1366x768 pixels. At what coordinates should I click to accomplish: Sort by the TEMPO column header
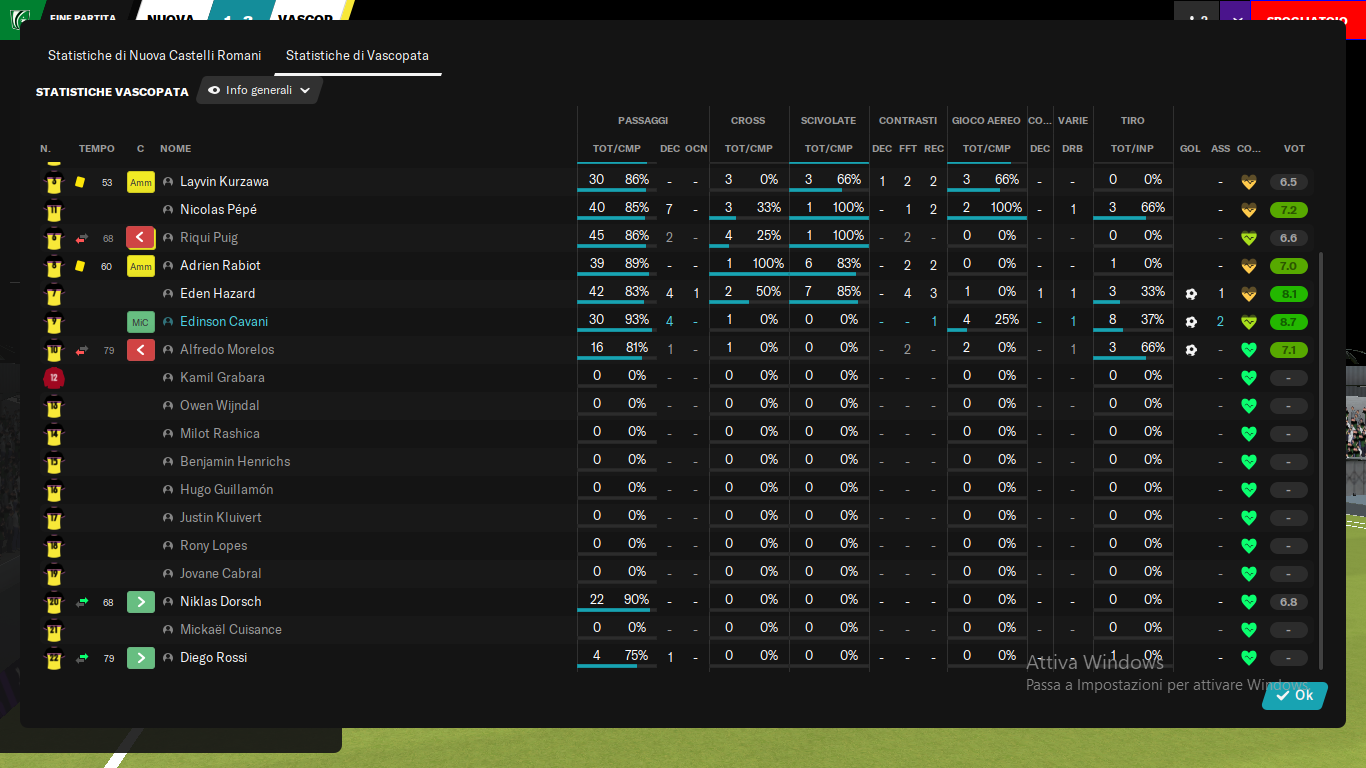(x=97, y=149)
